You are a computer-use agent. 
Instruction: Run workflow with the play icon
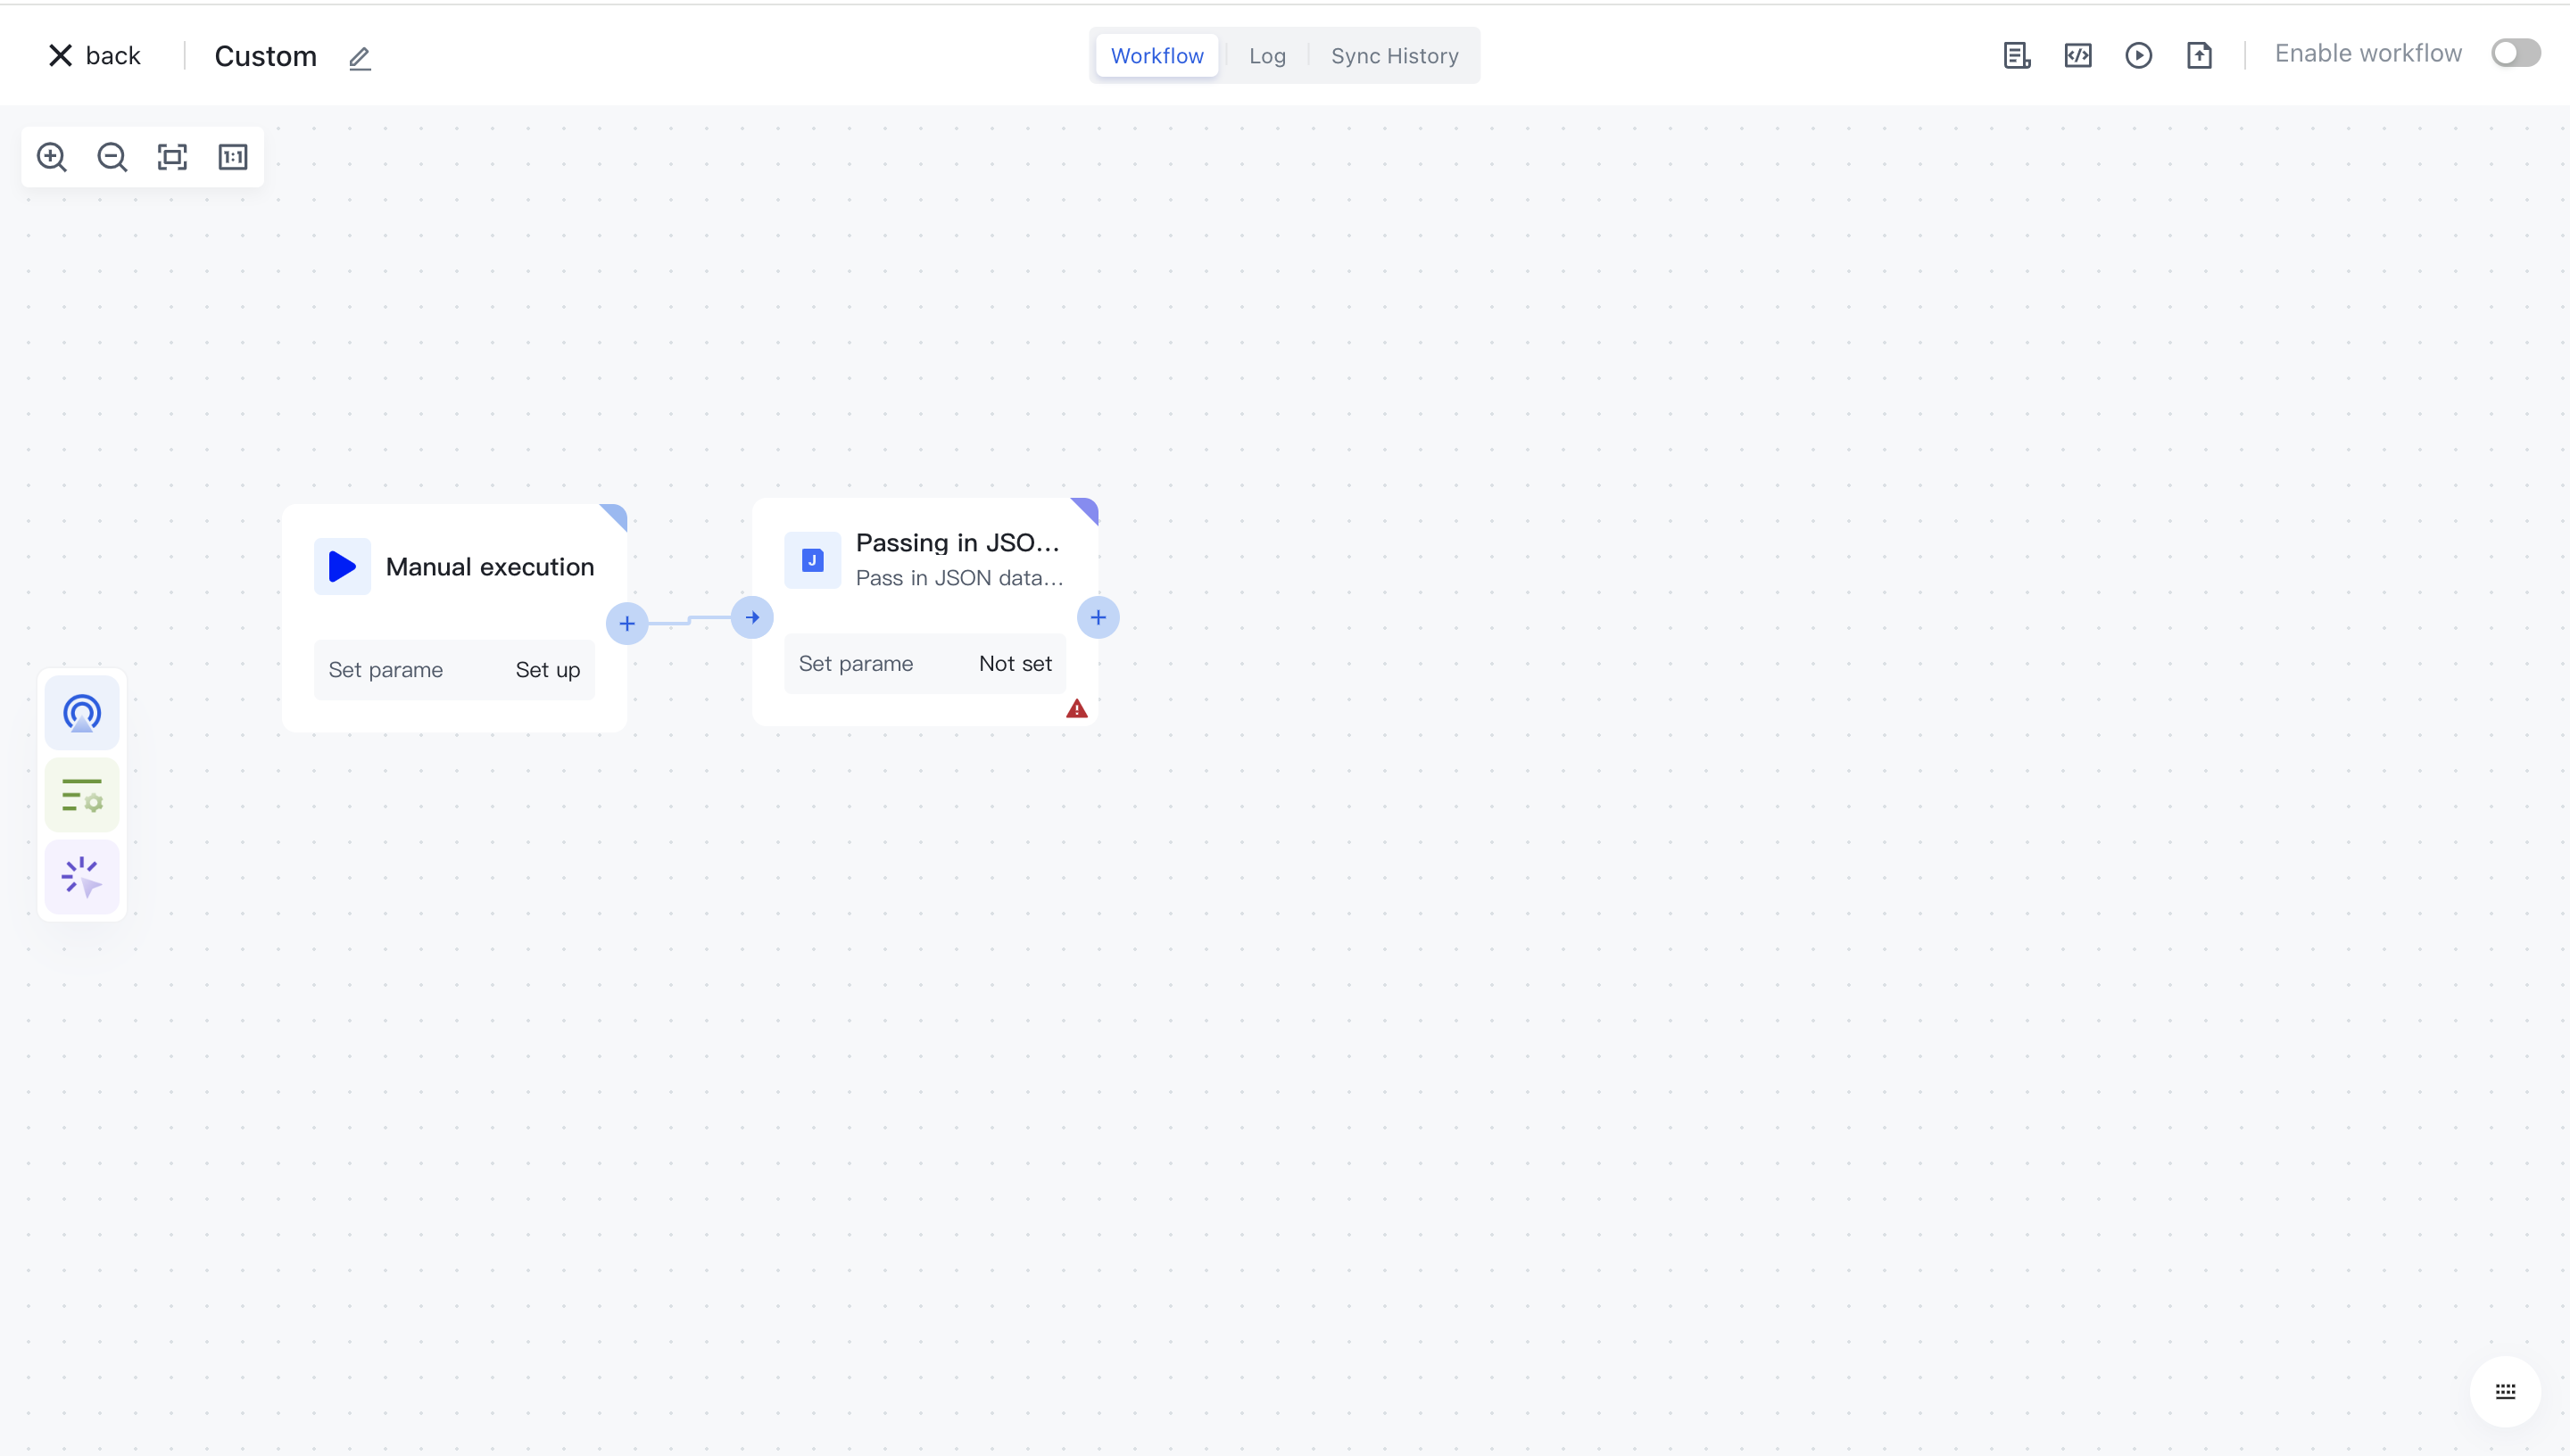[x=2138, y=55]
